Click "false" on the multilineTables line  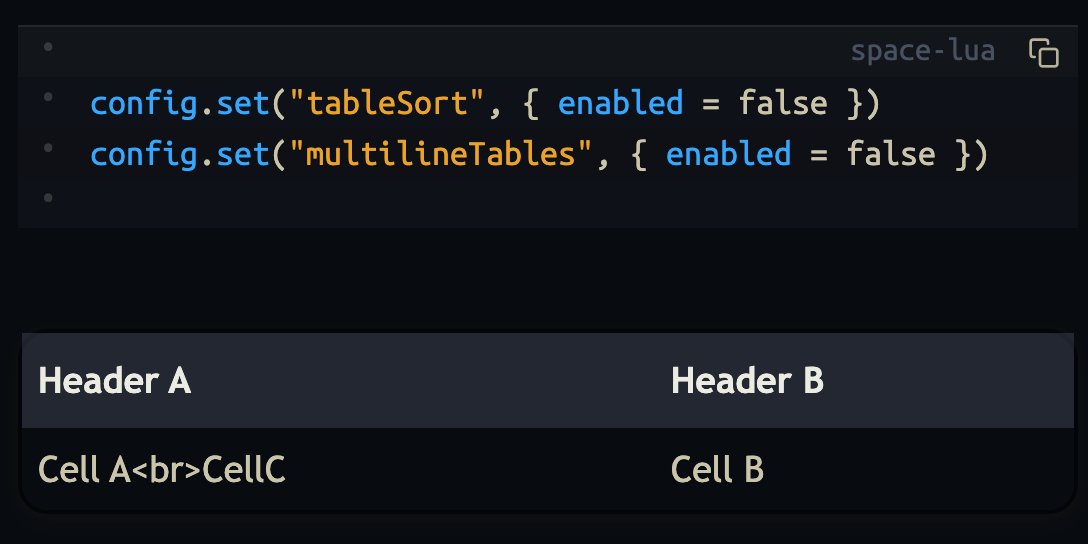pyautogui.click(x=891, y=154)
